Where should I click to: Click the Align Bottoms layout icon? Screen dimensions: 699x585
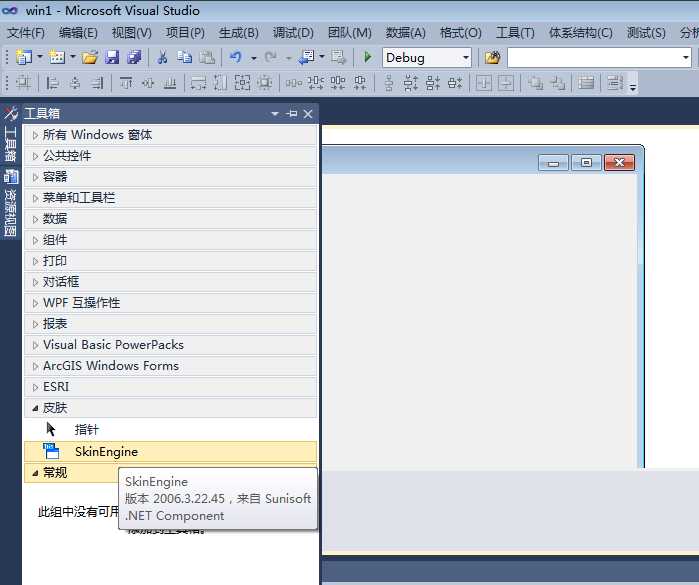[170, 83]
